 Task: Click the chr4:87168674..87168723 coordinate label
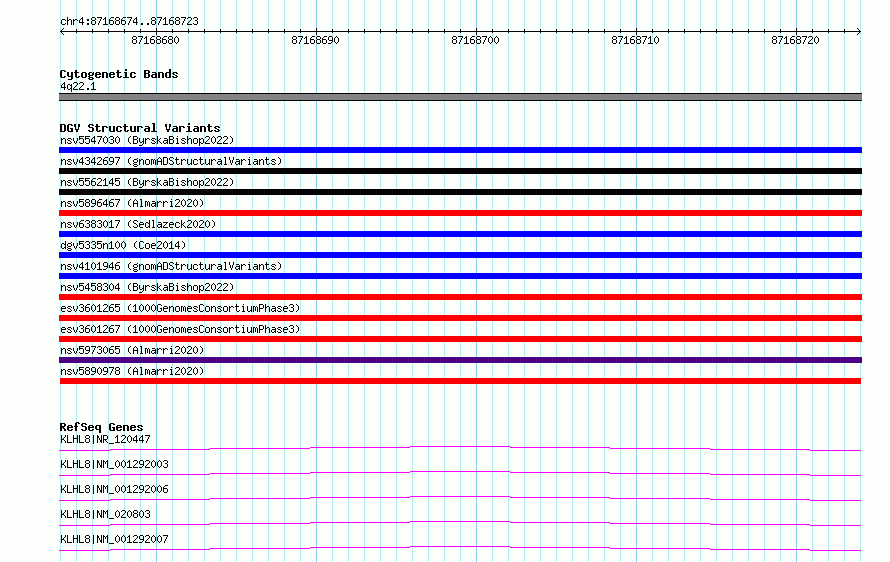[129, 21]
